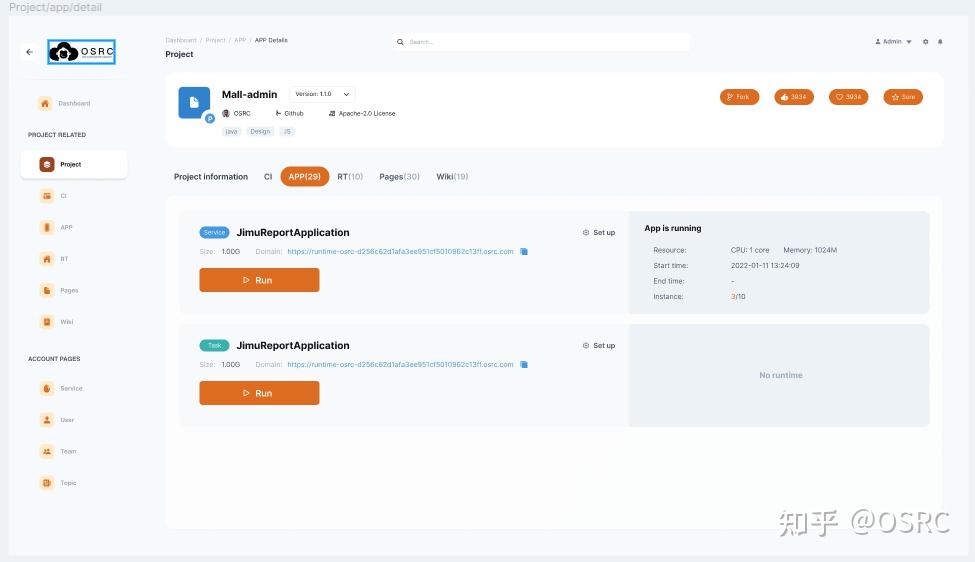
Task: Open the Team sidebar item
Action: [58, 451]
